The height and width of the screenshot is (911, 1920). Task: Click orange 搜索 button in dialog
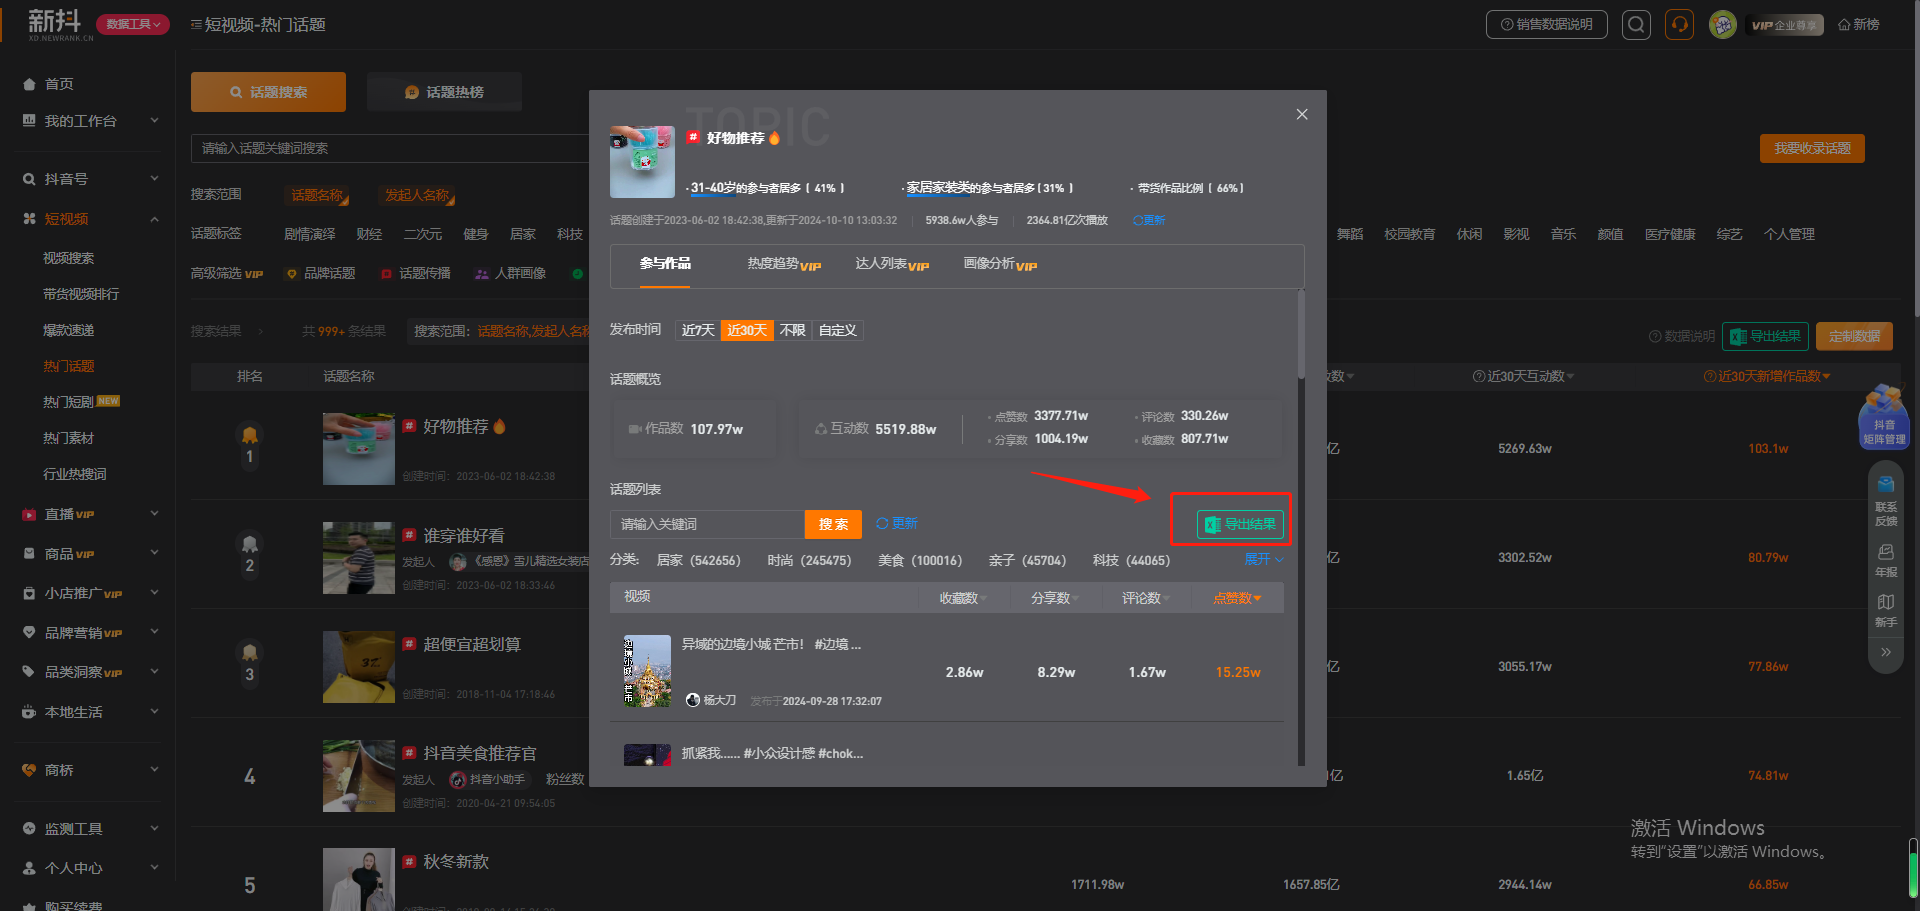click(x=833, y=524)
